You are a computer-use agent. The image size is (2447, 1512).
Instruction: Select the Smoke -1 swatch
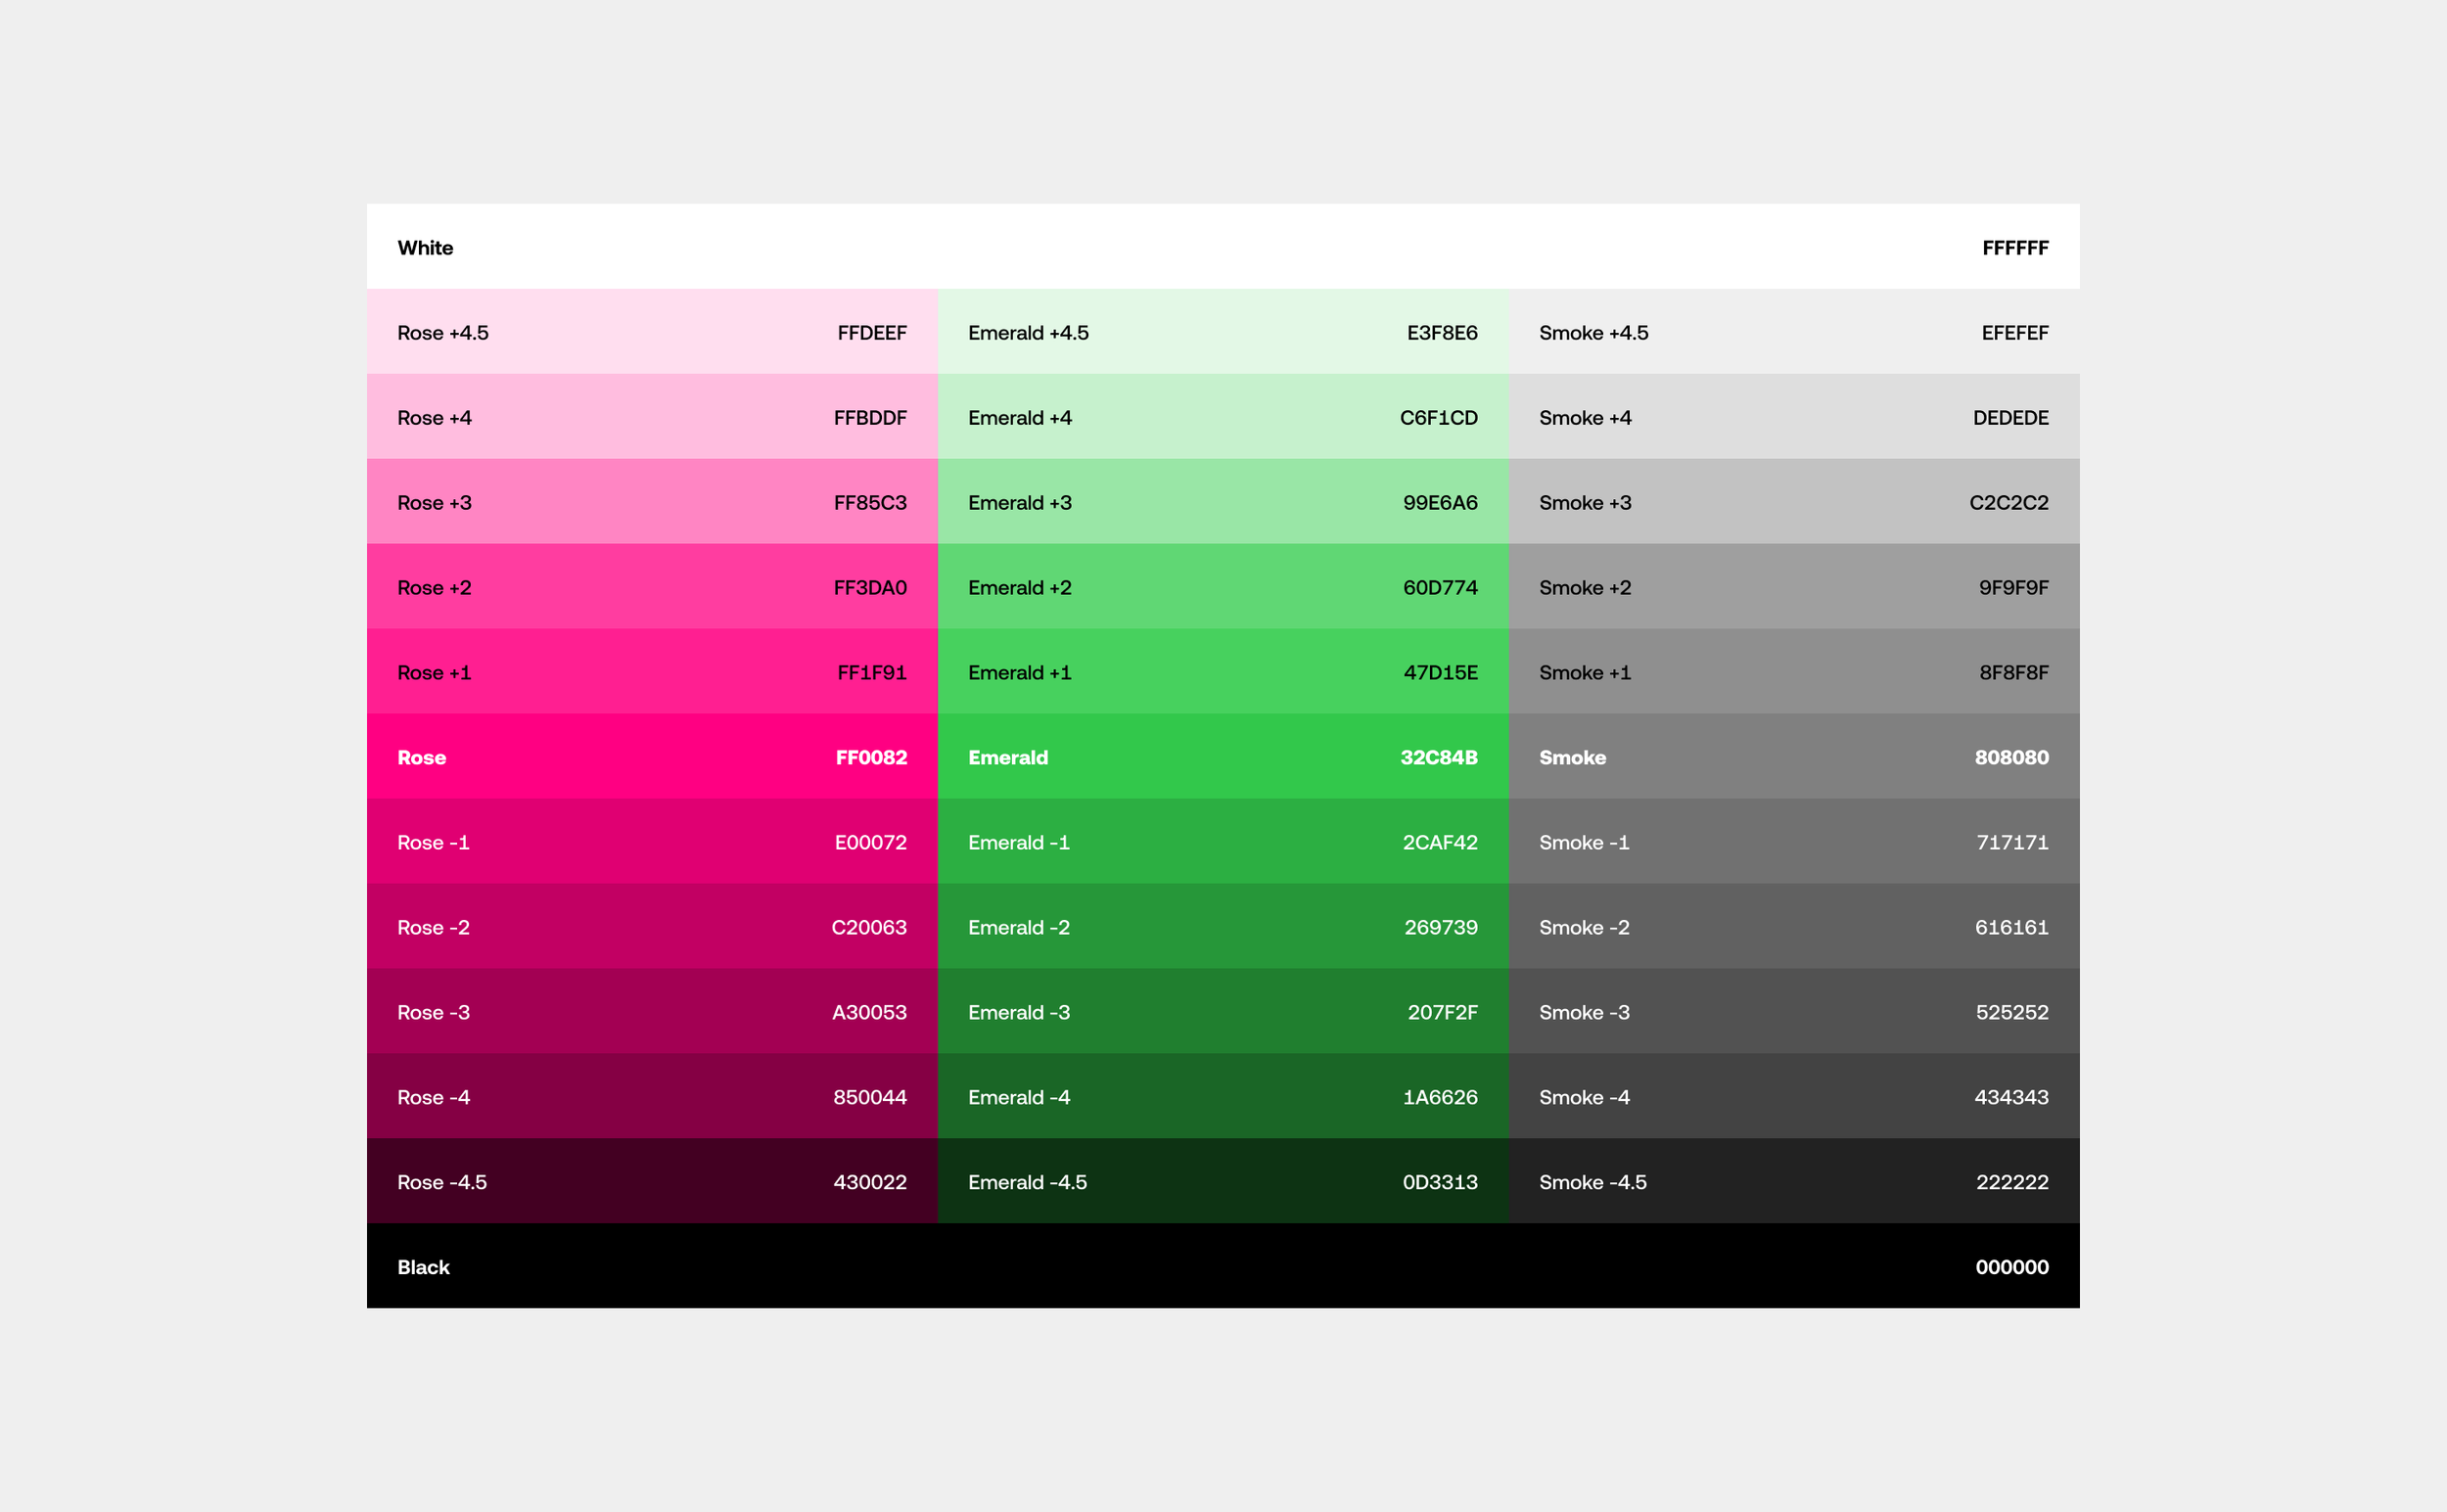point(1793,842)
